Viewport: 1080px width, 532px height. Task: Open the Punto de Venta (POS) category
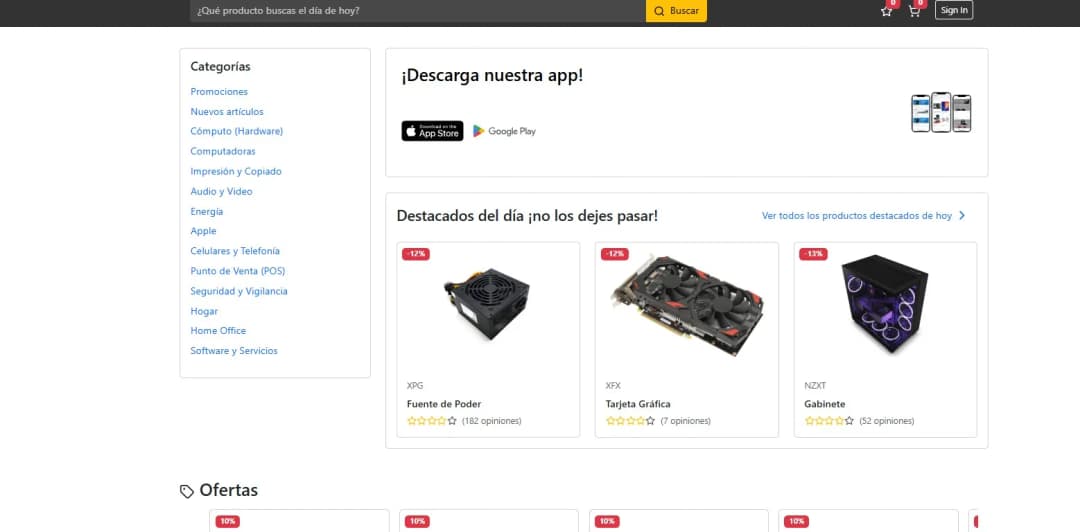click(x=238, y=271)
